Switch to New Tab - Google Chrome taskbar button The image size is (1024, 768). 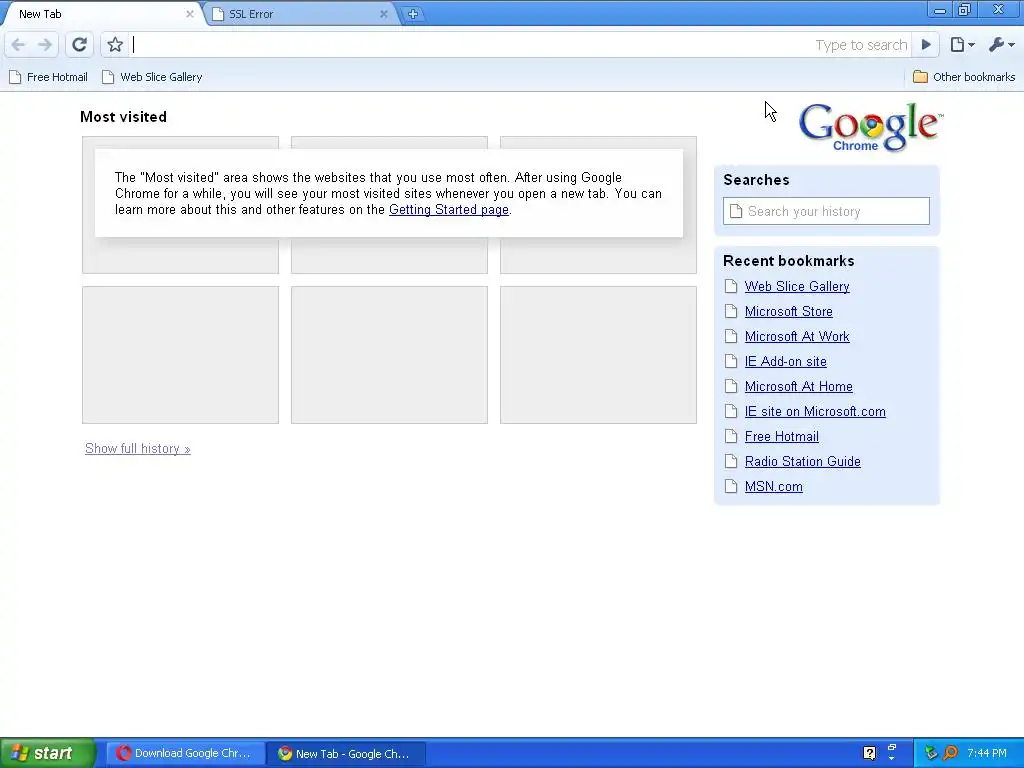point(346,753)
